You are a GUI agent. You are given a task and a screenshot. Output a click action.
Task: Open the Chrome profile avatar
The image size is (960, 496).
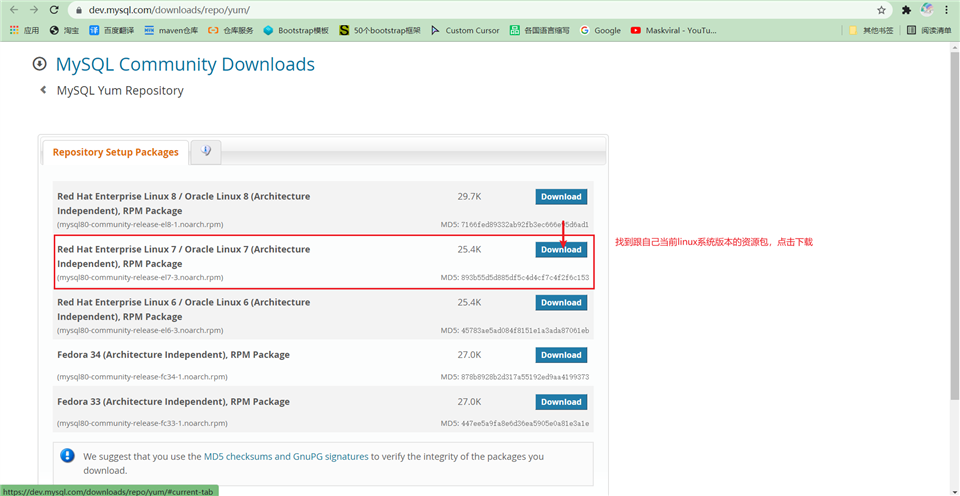928,10
